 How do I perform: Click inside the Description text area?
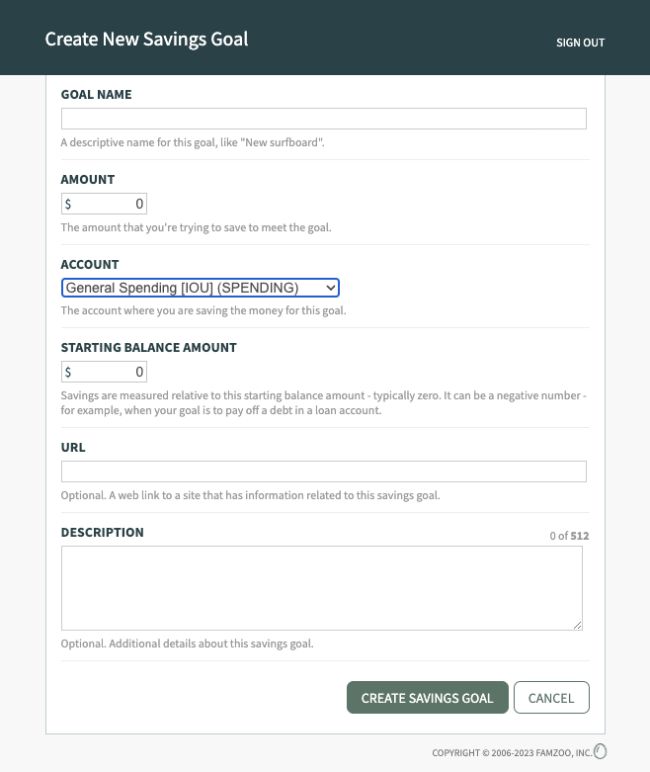click(x=322, y=588)
